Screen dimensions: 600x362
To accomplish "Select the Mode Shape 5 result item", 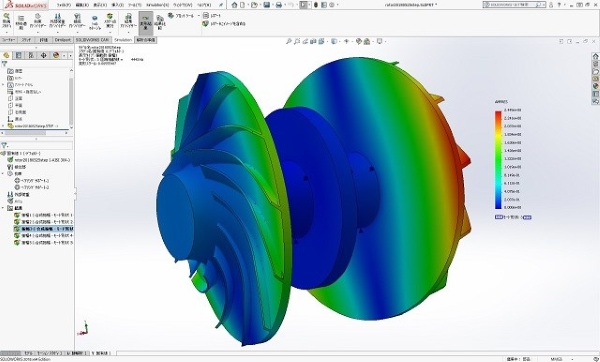I will point(43,243).
